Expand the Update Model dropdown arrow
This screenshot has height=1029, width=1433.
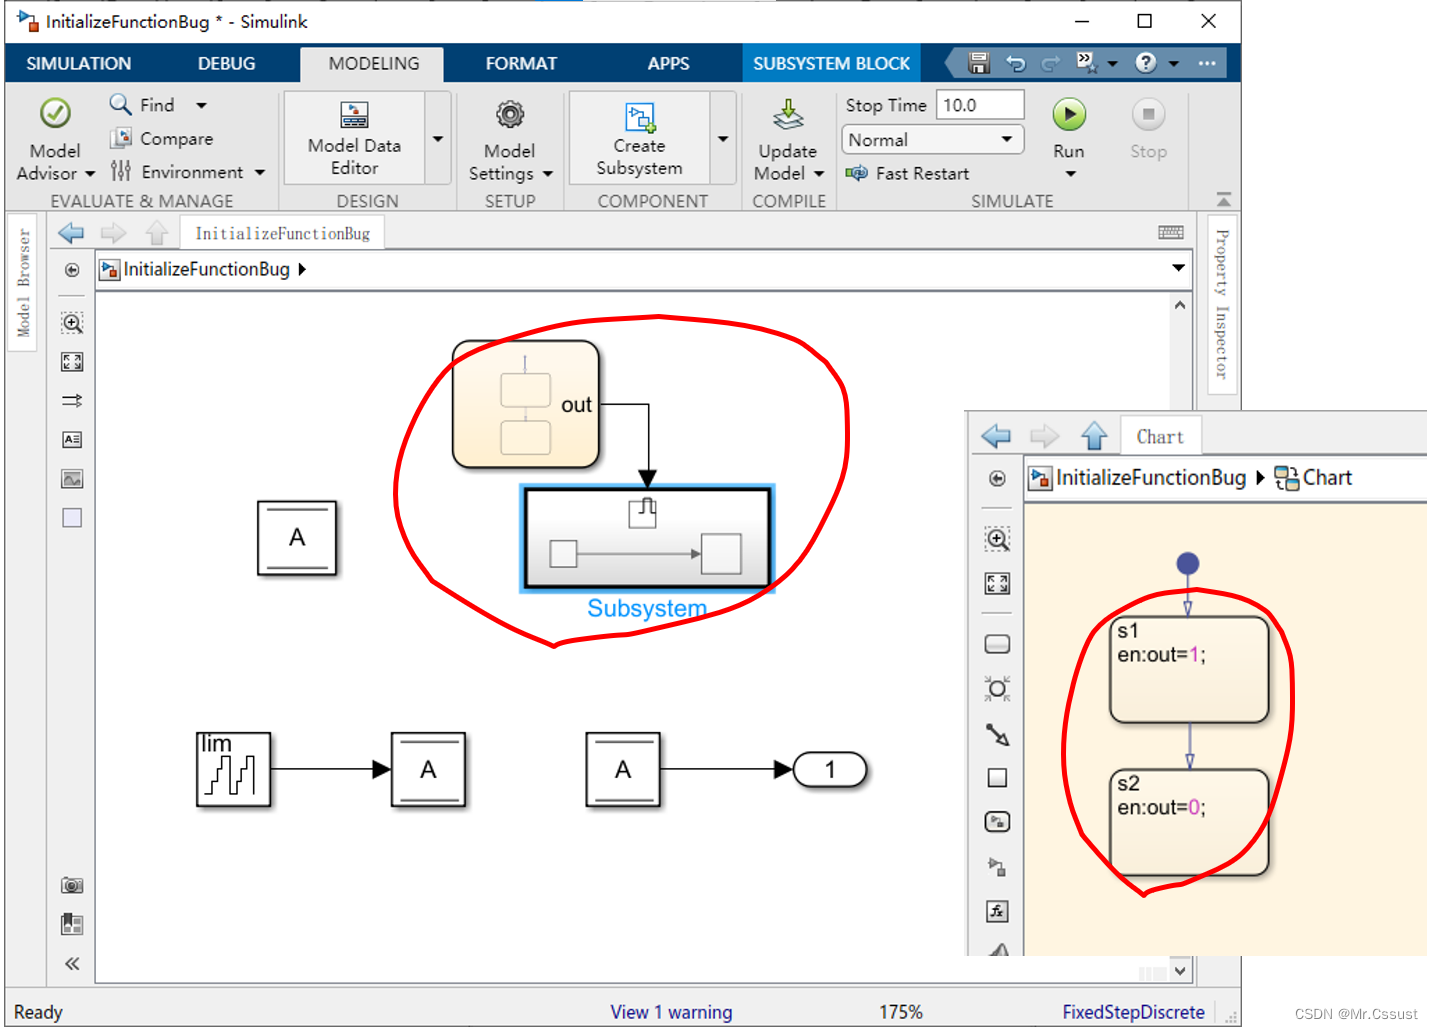click(x=819, y=174)
